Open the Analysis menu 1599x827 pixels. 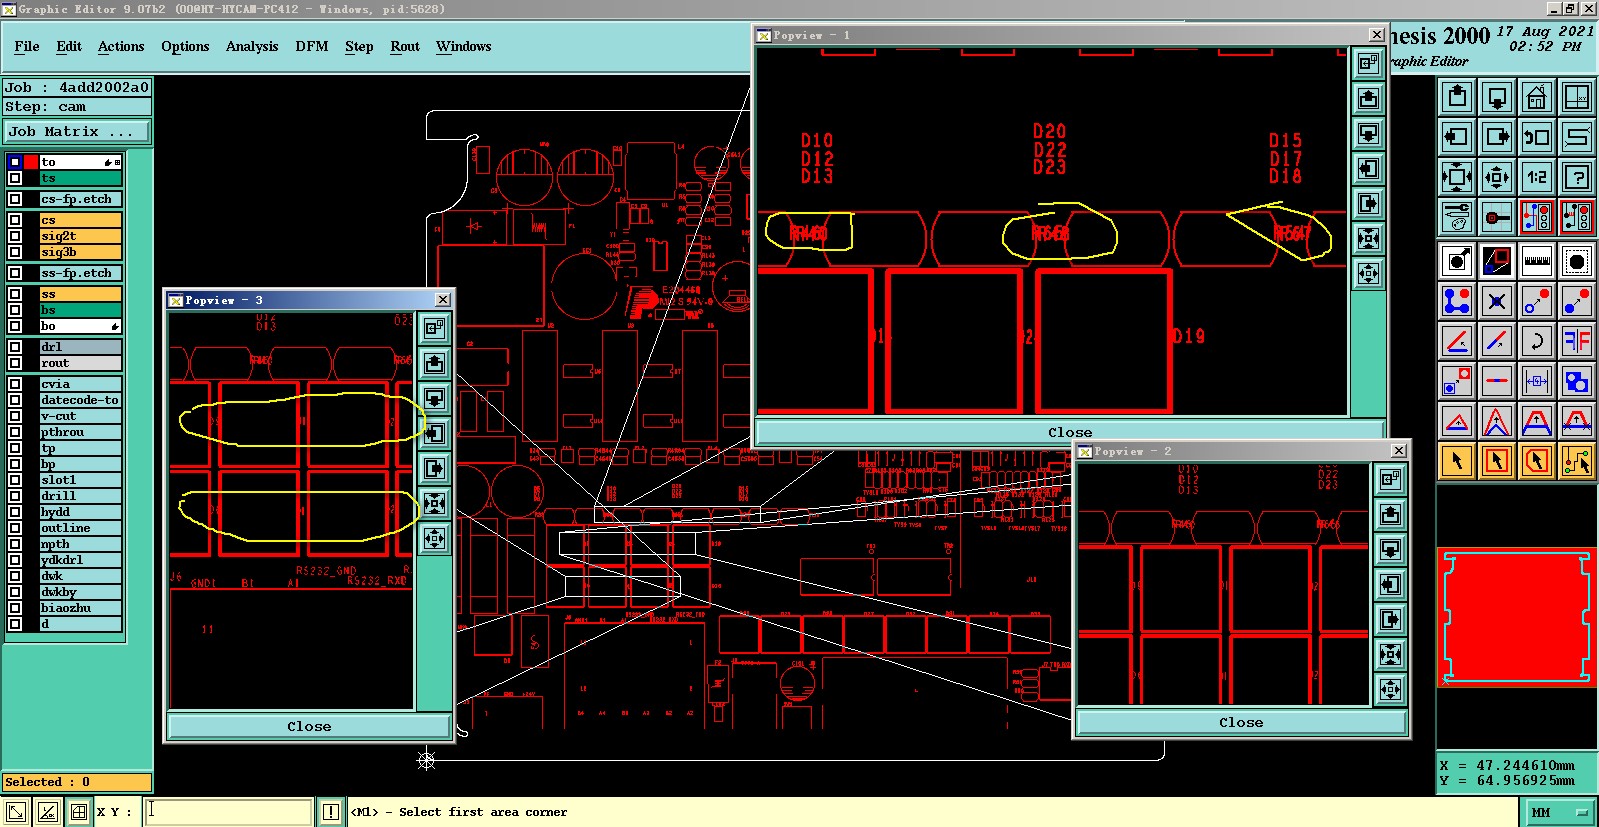click(252, 46)
